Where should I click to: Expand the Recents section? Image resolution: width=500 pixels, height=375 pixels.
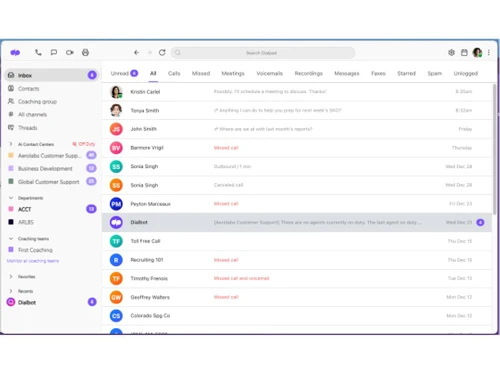[x=11, y=291]
